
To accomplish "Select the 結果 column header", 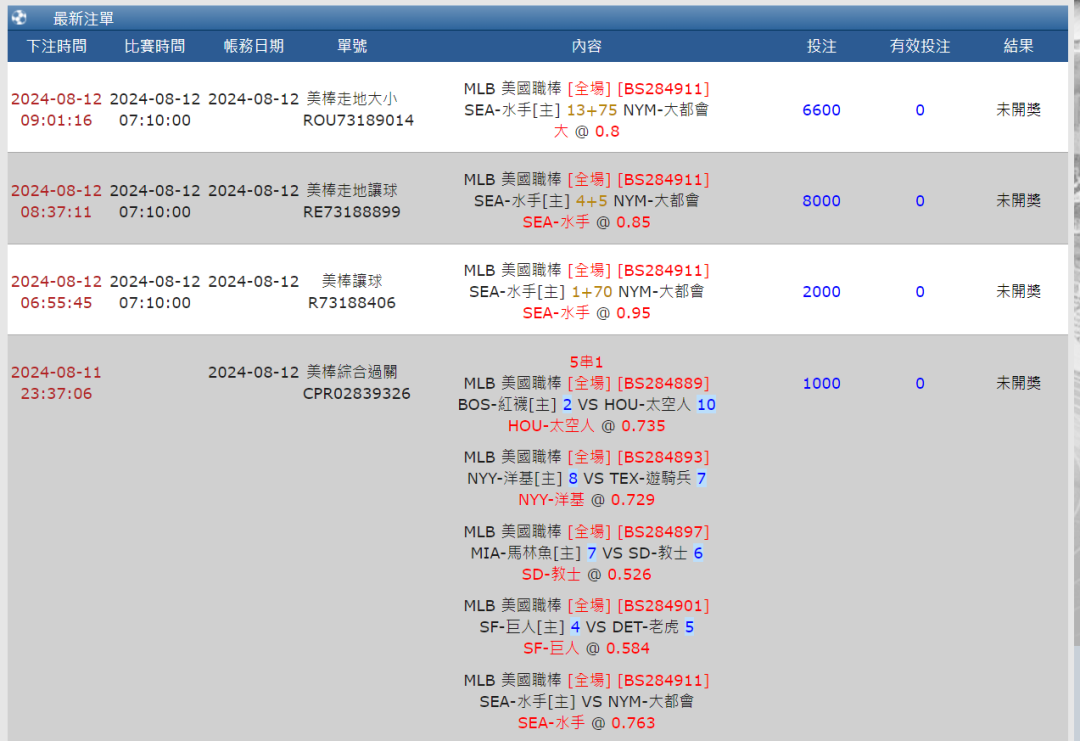I will click(1018, 46).
